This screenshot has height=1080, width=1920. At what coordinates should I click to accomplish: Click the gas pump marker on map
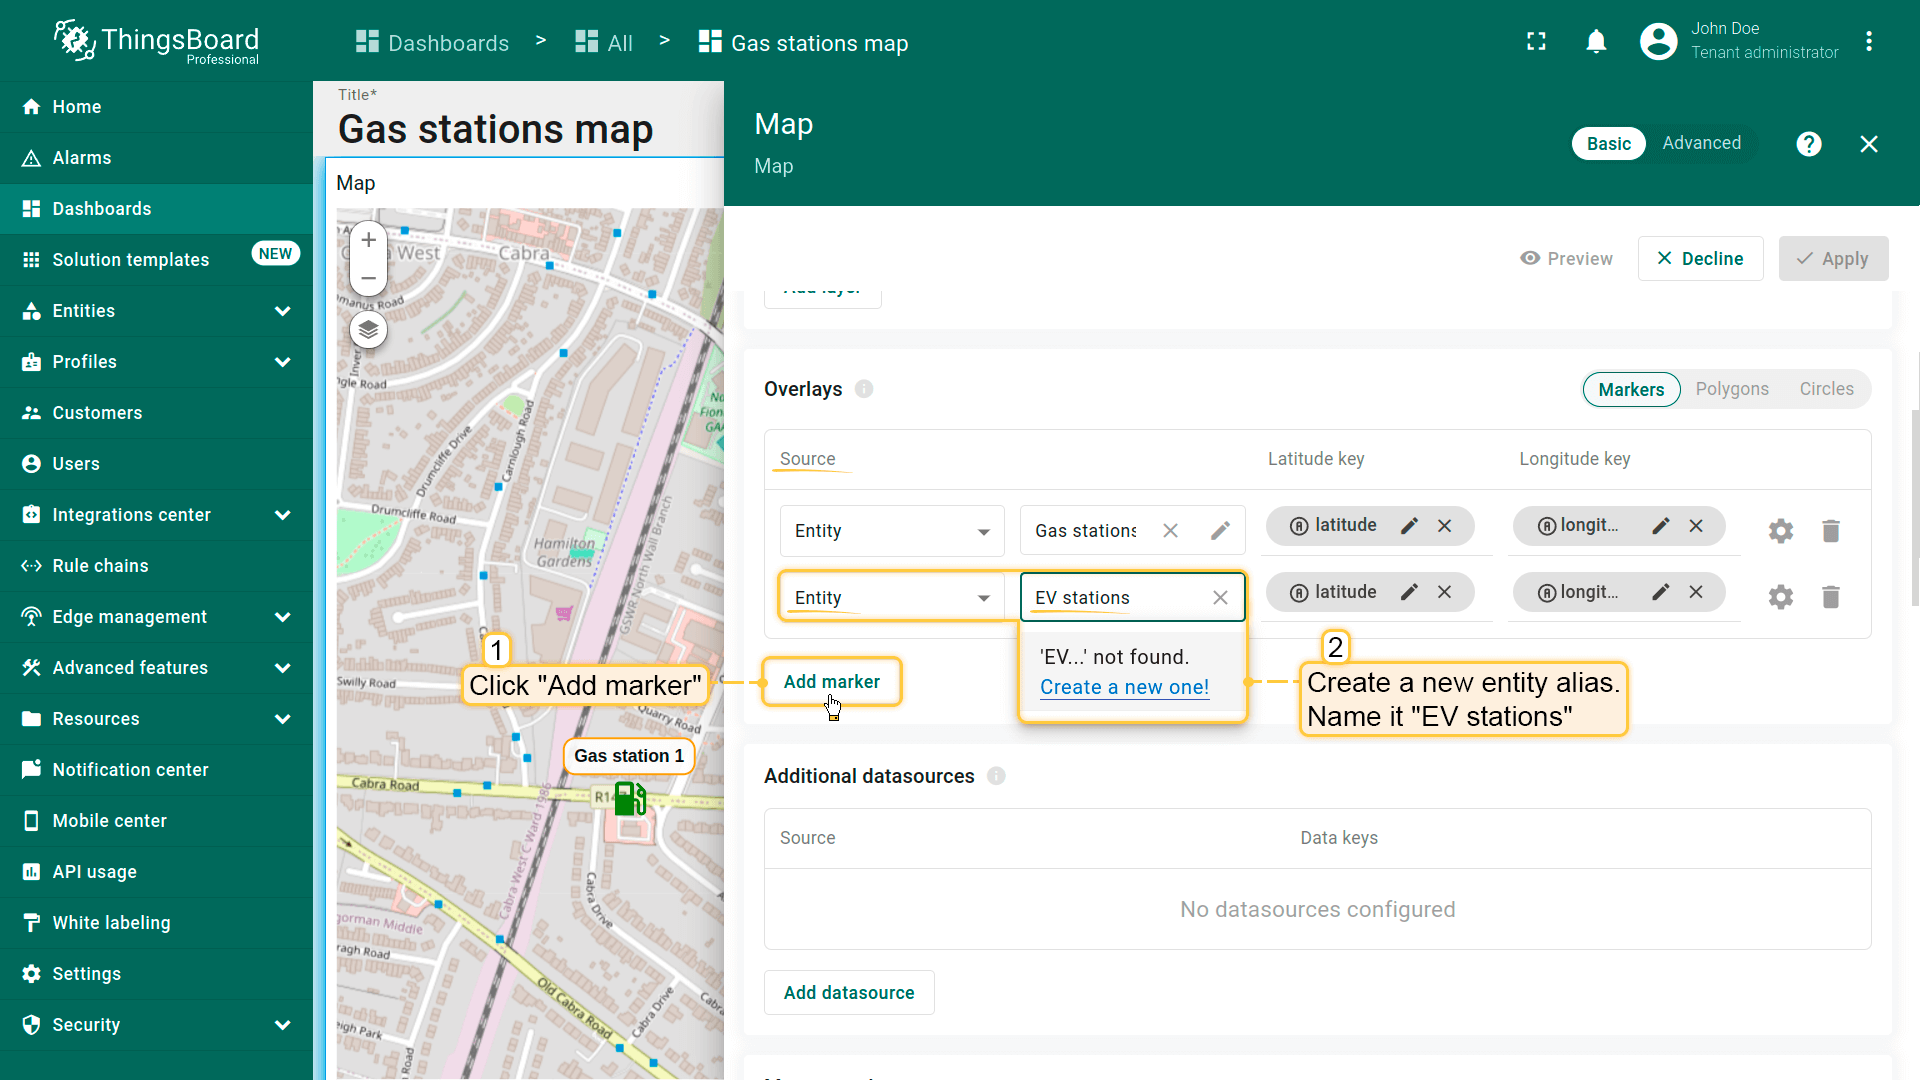pos(629,799)
